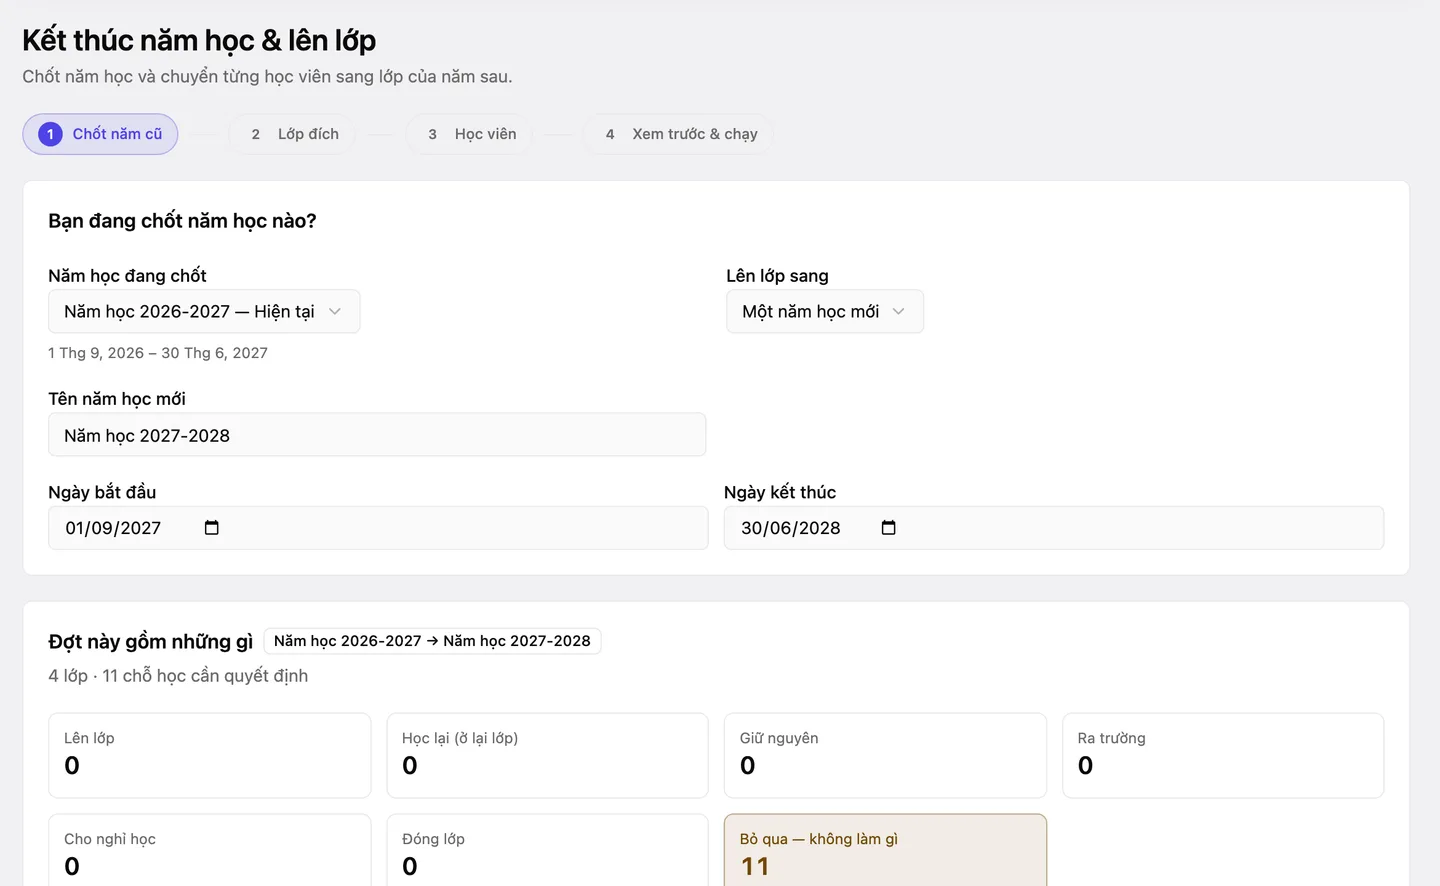Image resolution: width=1440 pixels, height=886 pixels.
Task: Click '4 lớp · 11 chỗ học cần quyết định'
Action: coord(178,676)
